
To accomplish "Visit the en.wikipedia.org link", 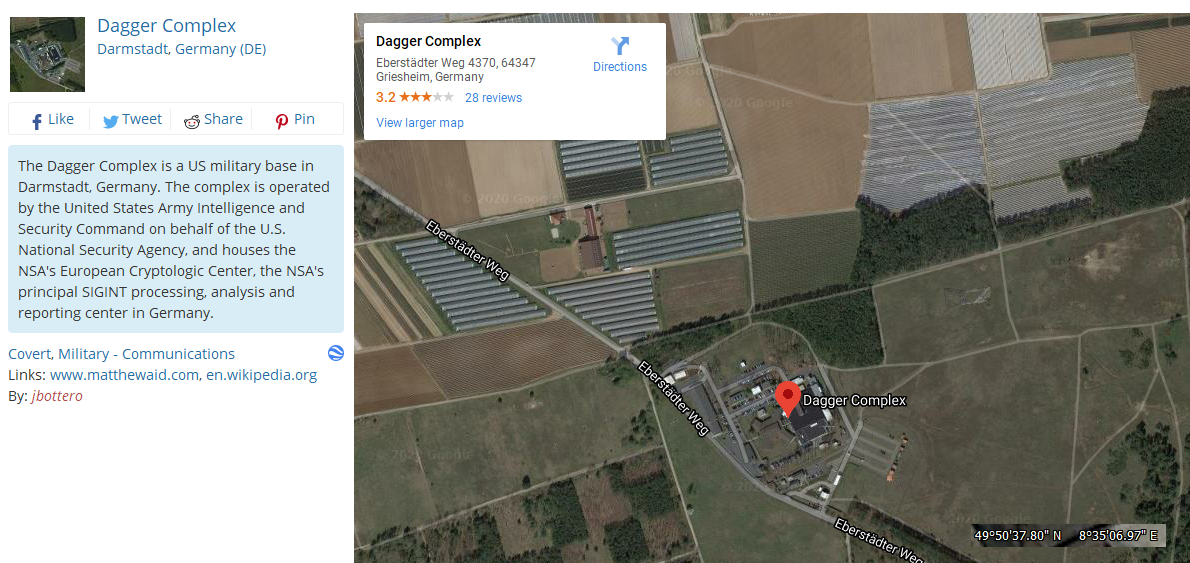I will pos(262,375).
